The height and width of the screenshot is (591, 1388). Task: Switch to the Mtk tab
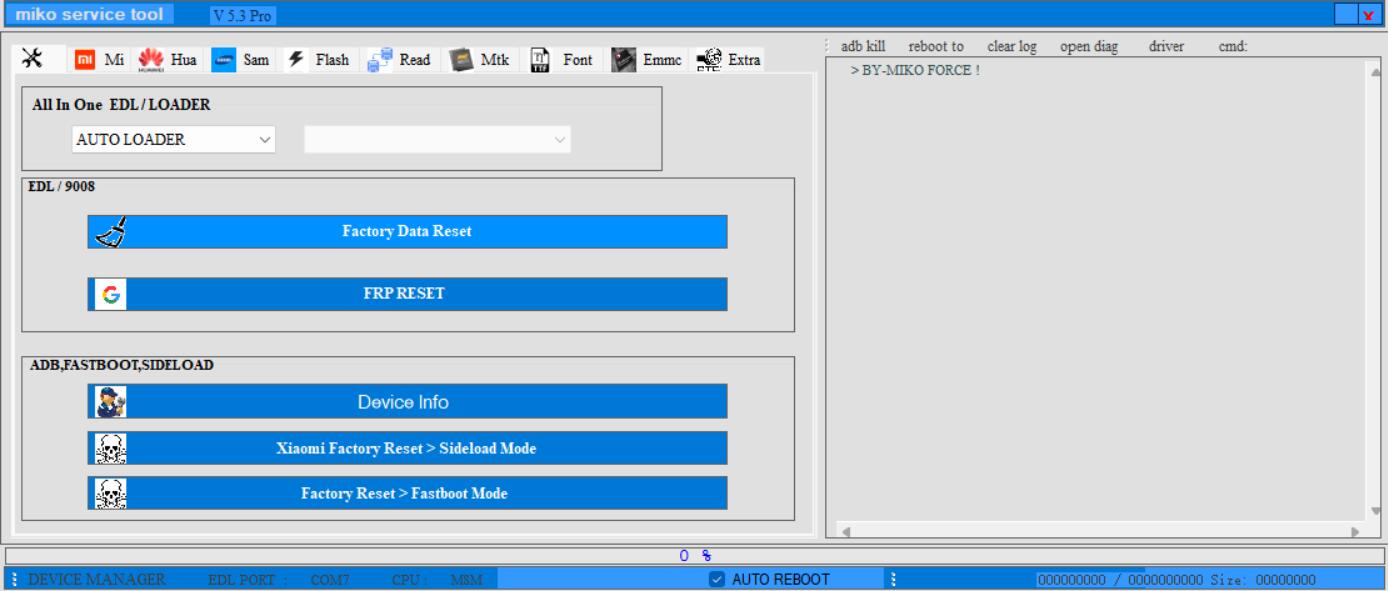(x=480, y=60)
